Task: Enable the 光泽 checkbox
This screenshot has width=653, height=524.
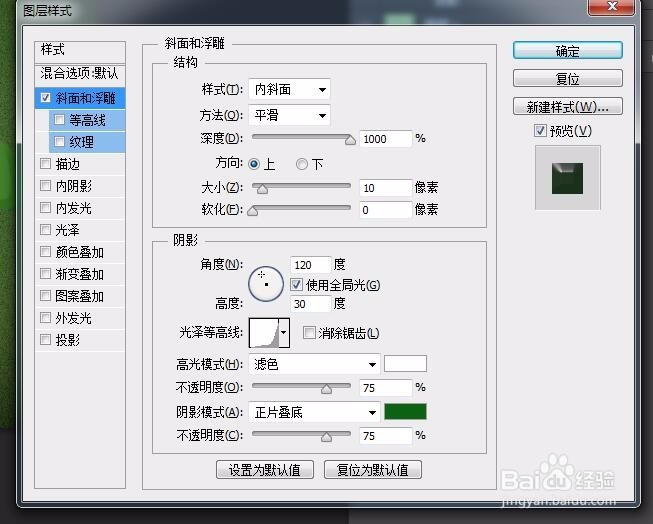Action: pyautogui.click(x=45, y=230)
